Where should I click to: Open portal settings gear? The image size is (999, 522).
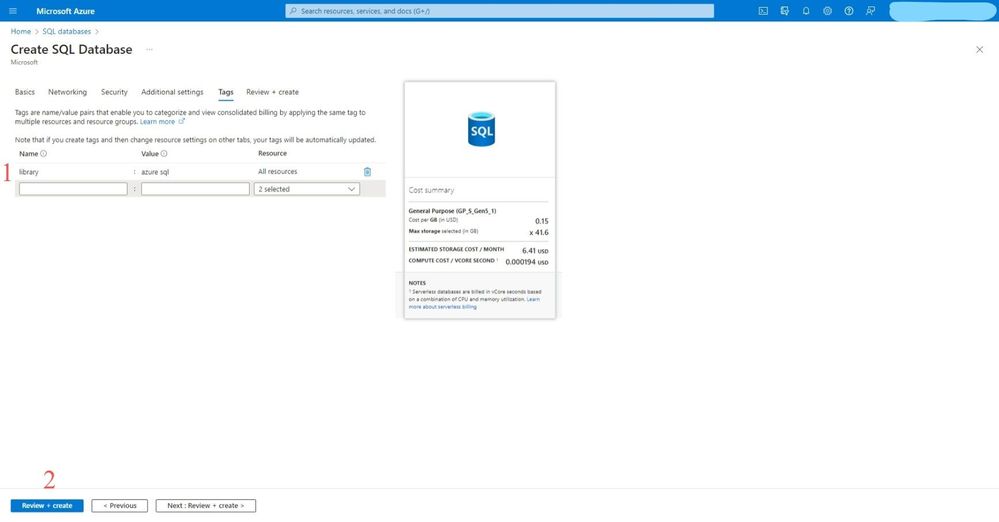tap(827, 11)
